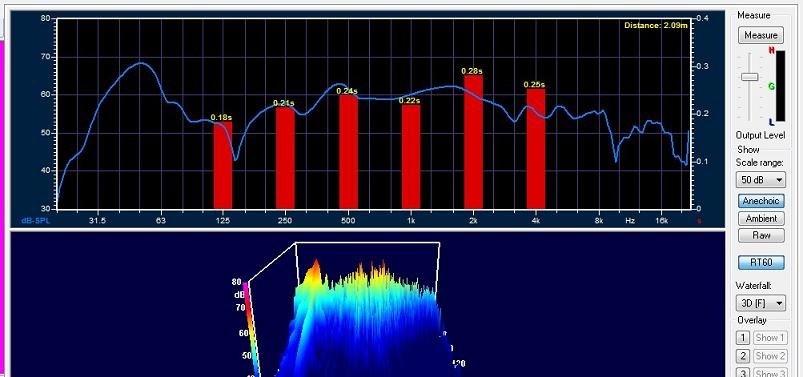Viewport: 803px width, 377px height.
Task: Select overlay slot 1 button
Action: [x=743, y=338]
